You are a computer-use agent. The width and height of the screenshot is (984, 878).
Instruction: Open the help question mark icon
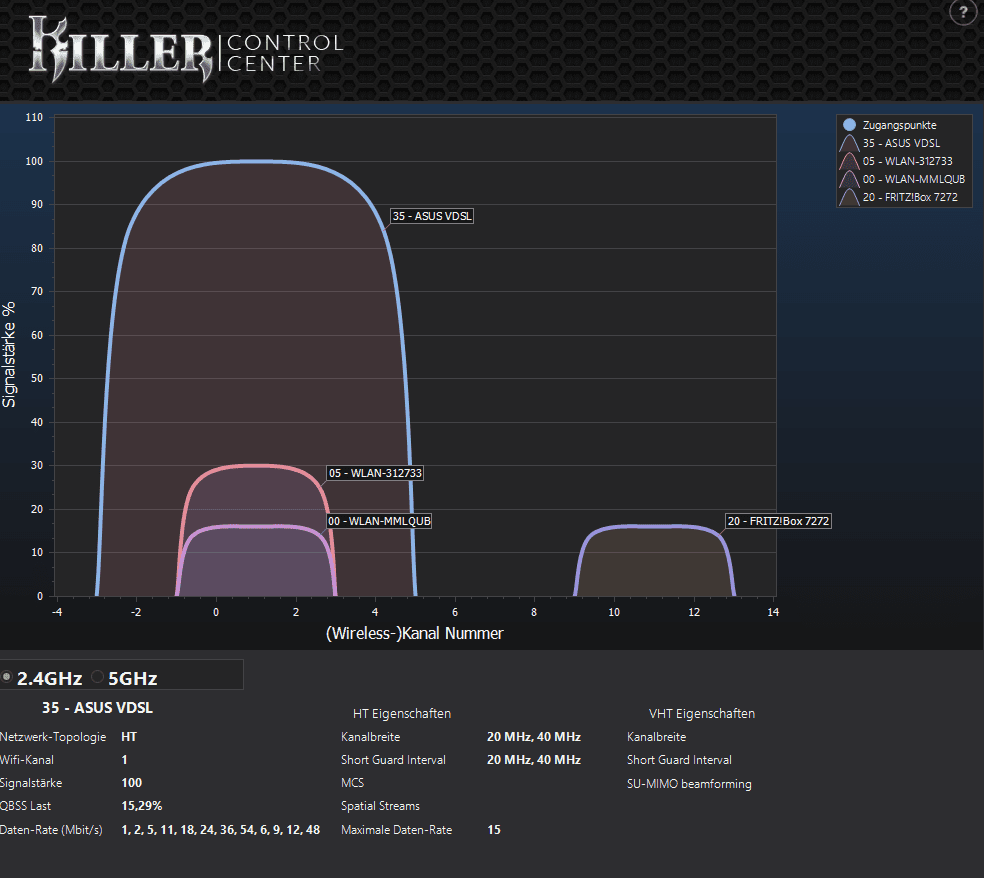click(x=963, y=12)
